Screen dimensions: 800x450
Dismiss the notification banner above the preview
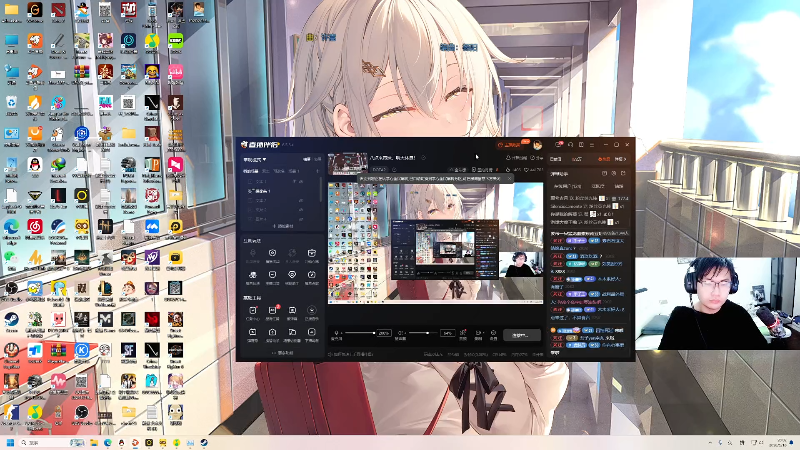(x=509, y=179)
